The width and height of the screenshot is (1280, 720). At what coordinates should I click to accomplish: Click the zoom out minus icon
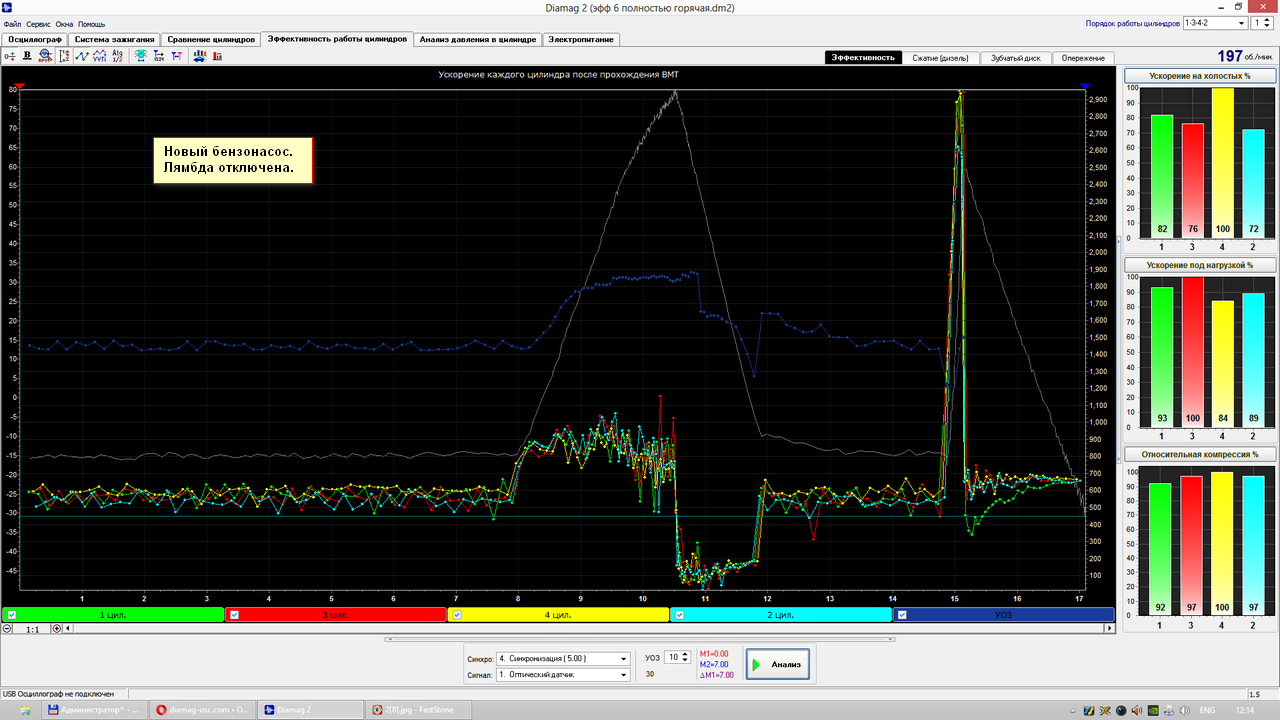(7, 629)
